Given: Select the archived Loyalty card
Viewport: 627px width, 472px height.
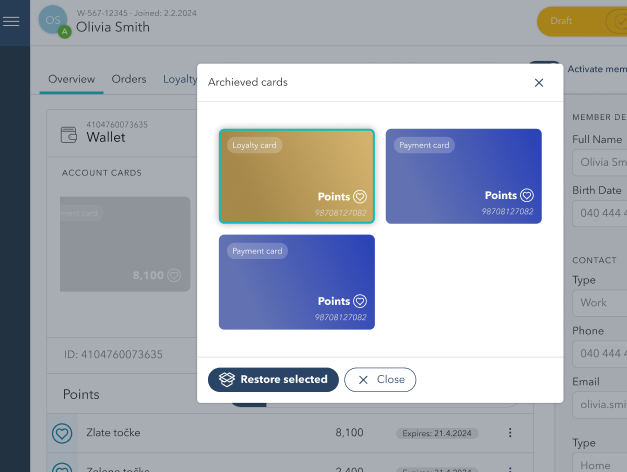Looking at the screenshot, I should click(297, 176).
